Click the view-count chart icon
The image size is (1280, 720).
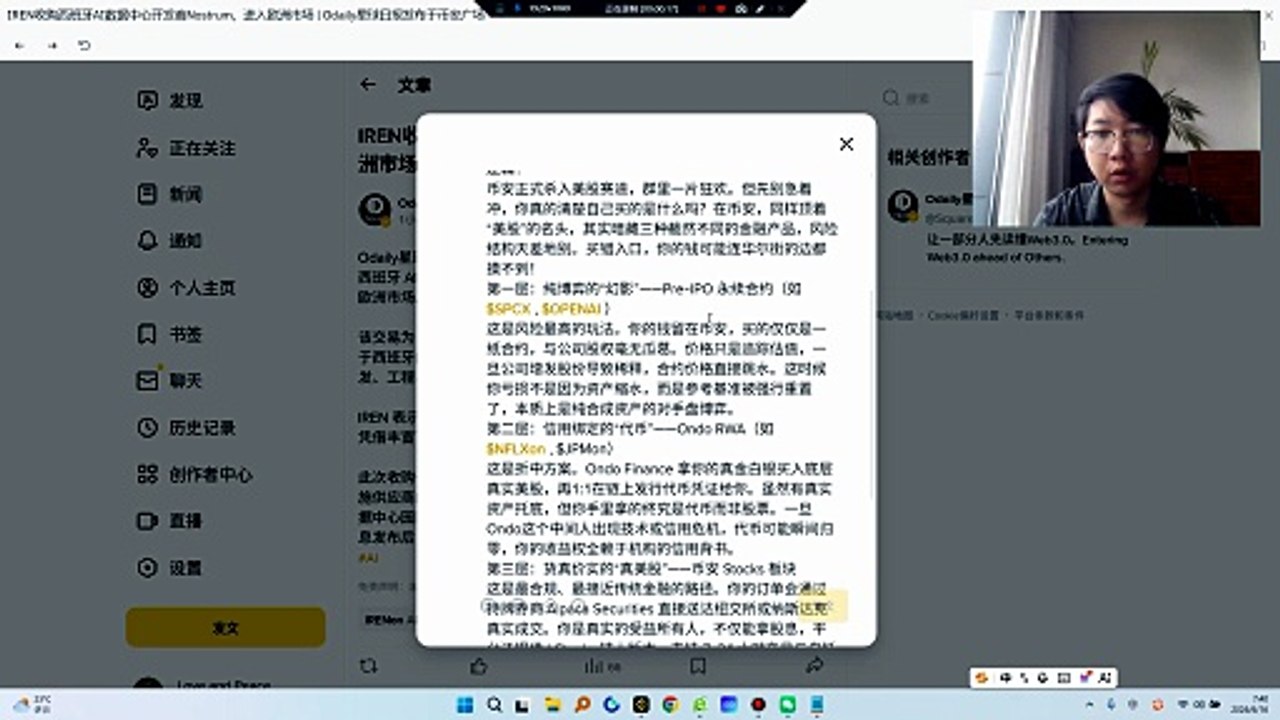tap(595, 665)
